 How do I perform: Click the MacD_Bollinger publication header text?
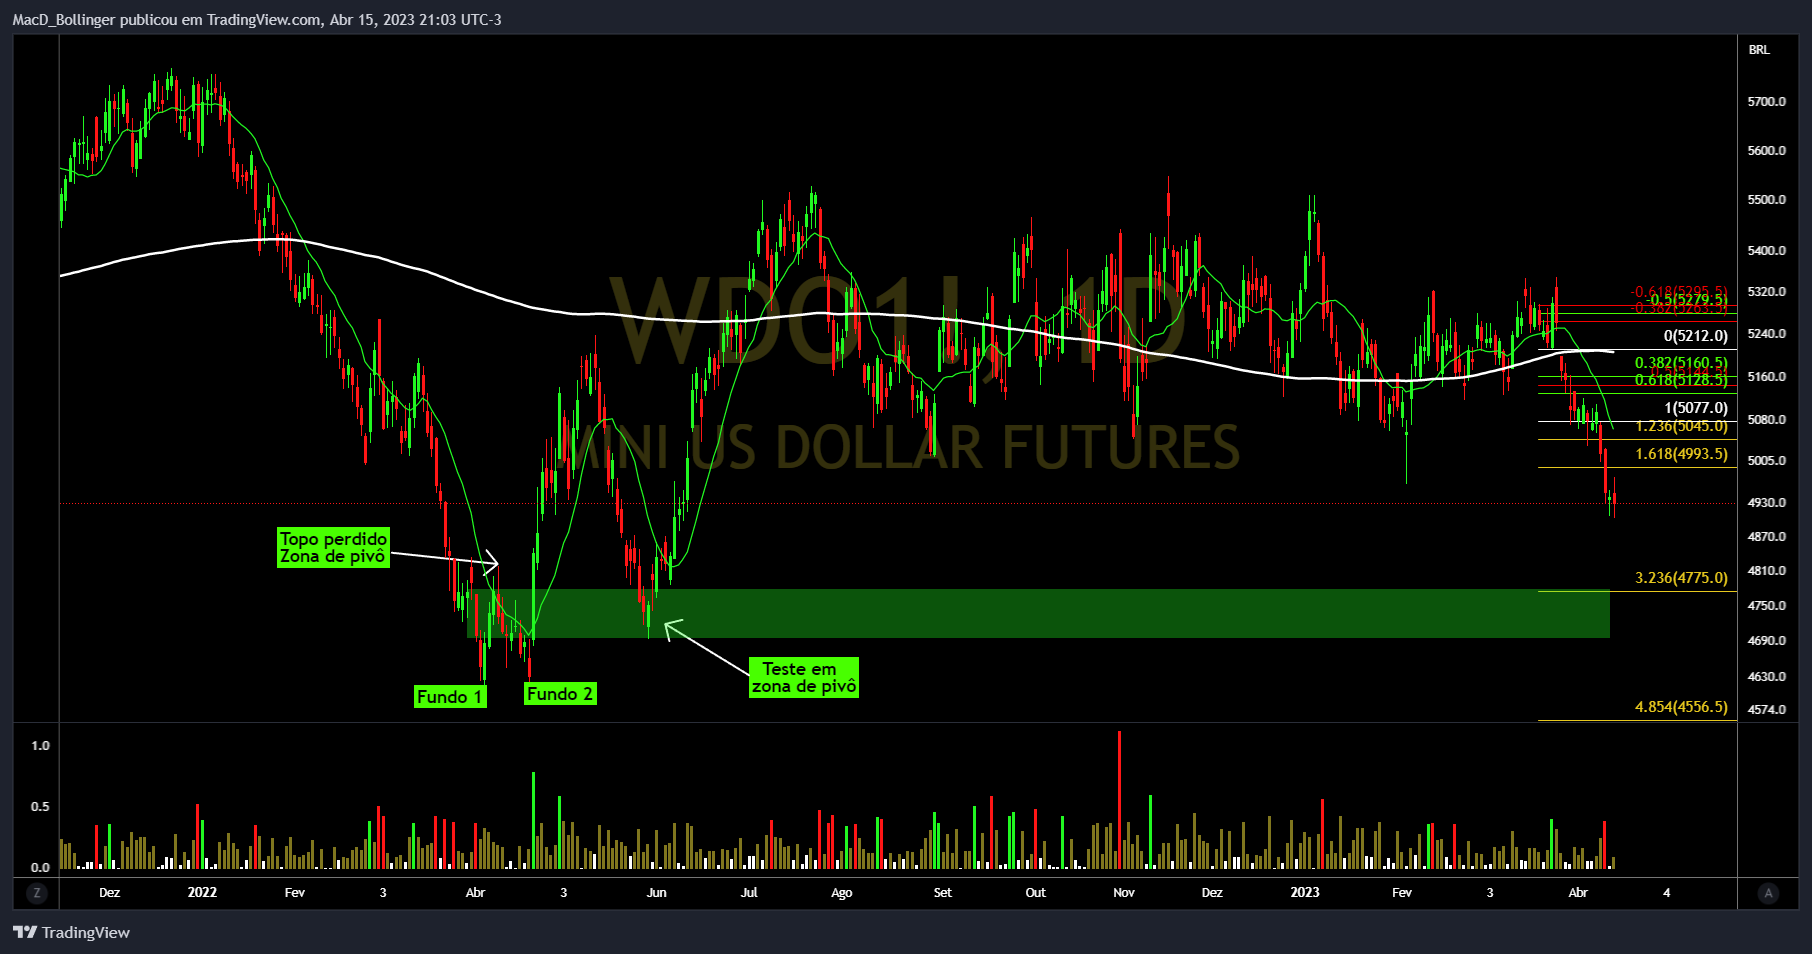(257, 20)
